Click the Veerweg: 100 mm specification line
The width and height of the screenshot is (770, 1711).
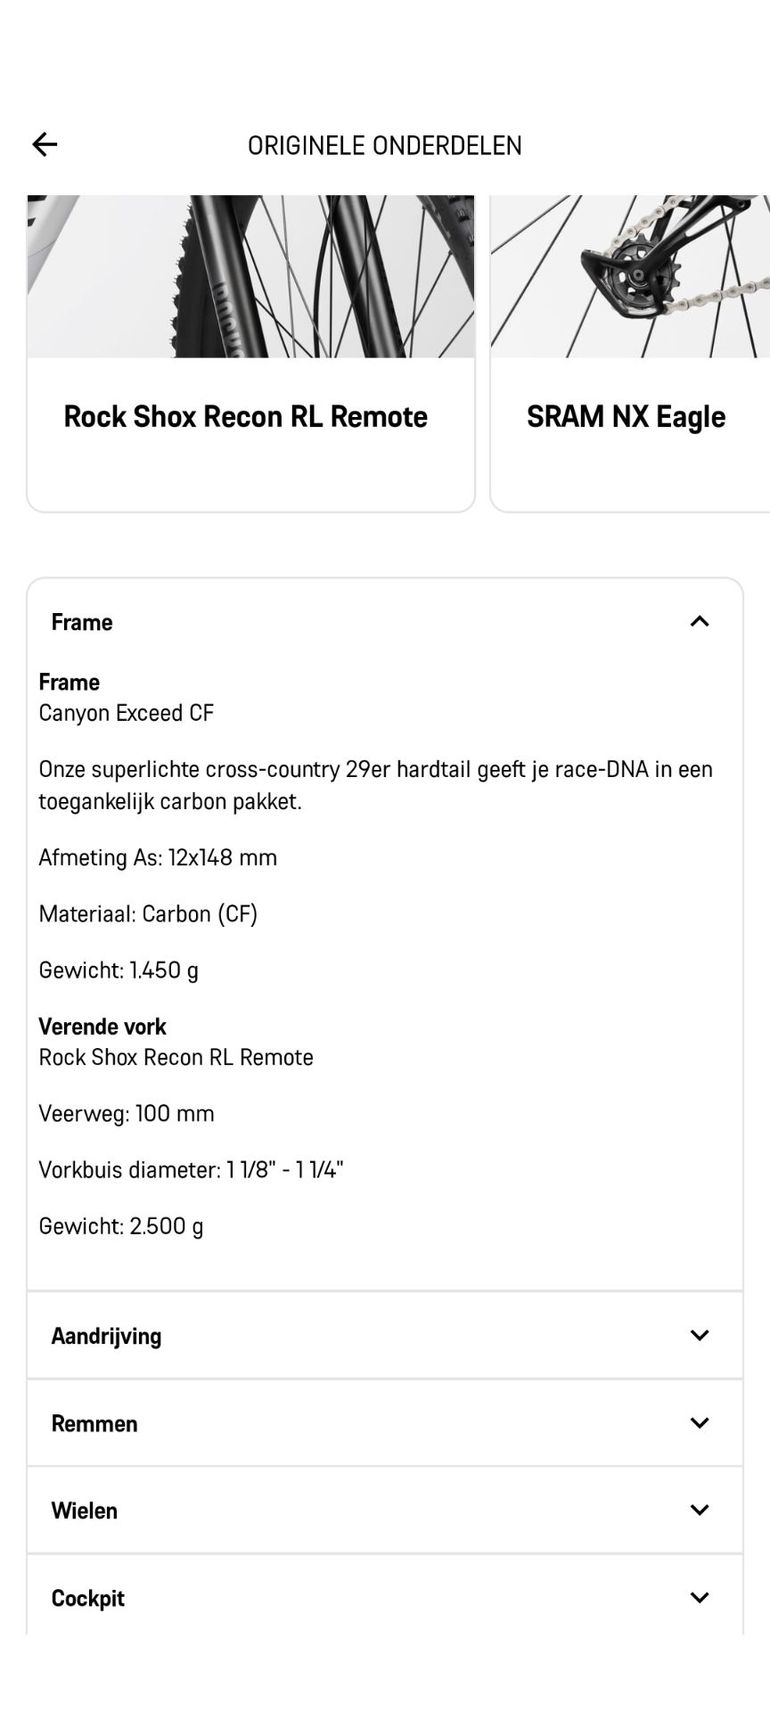coord(126,1113)
